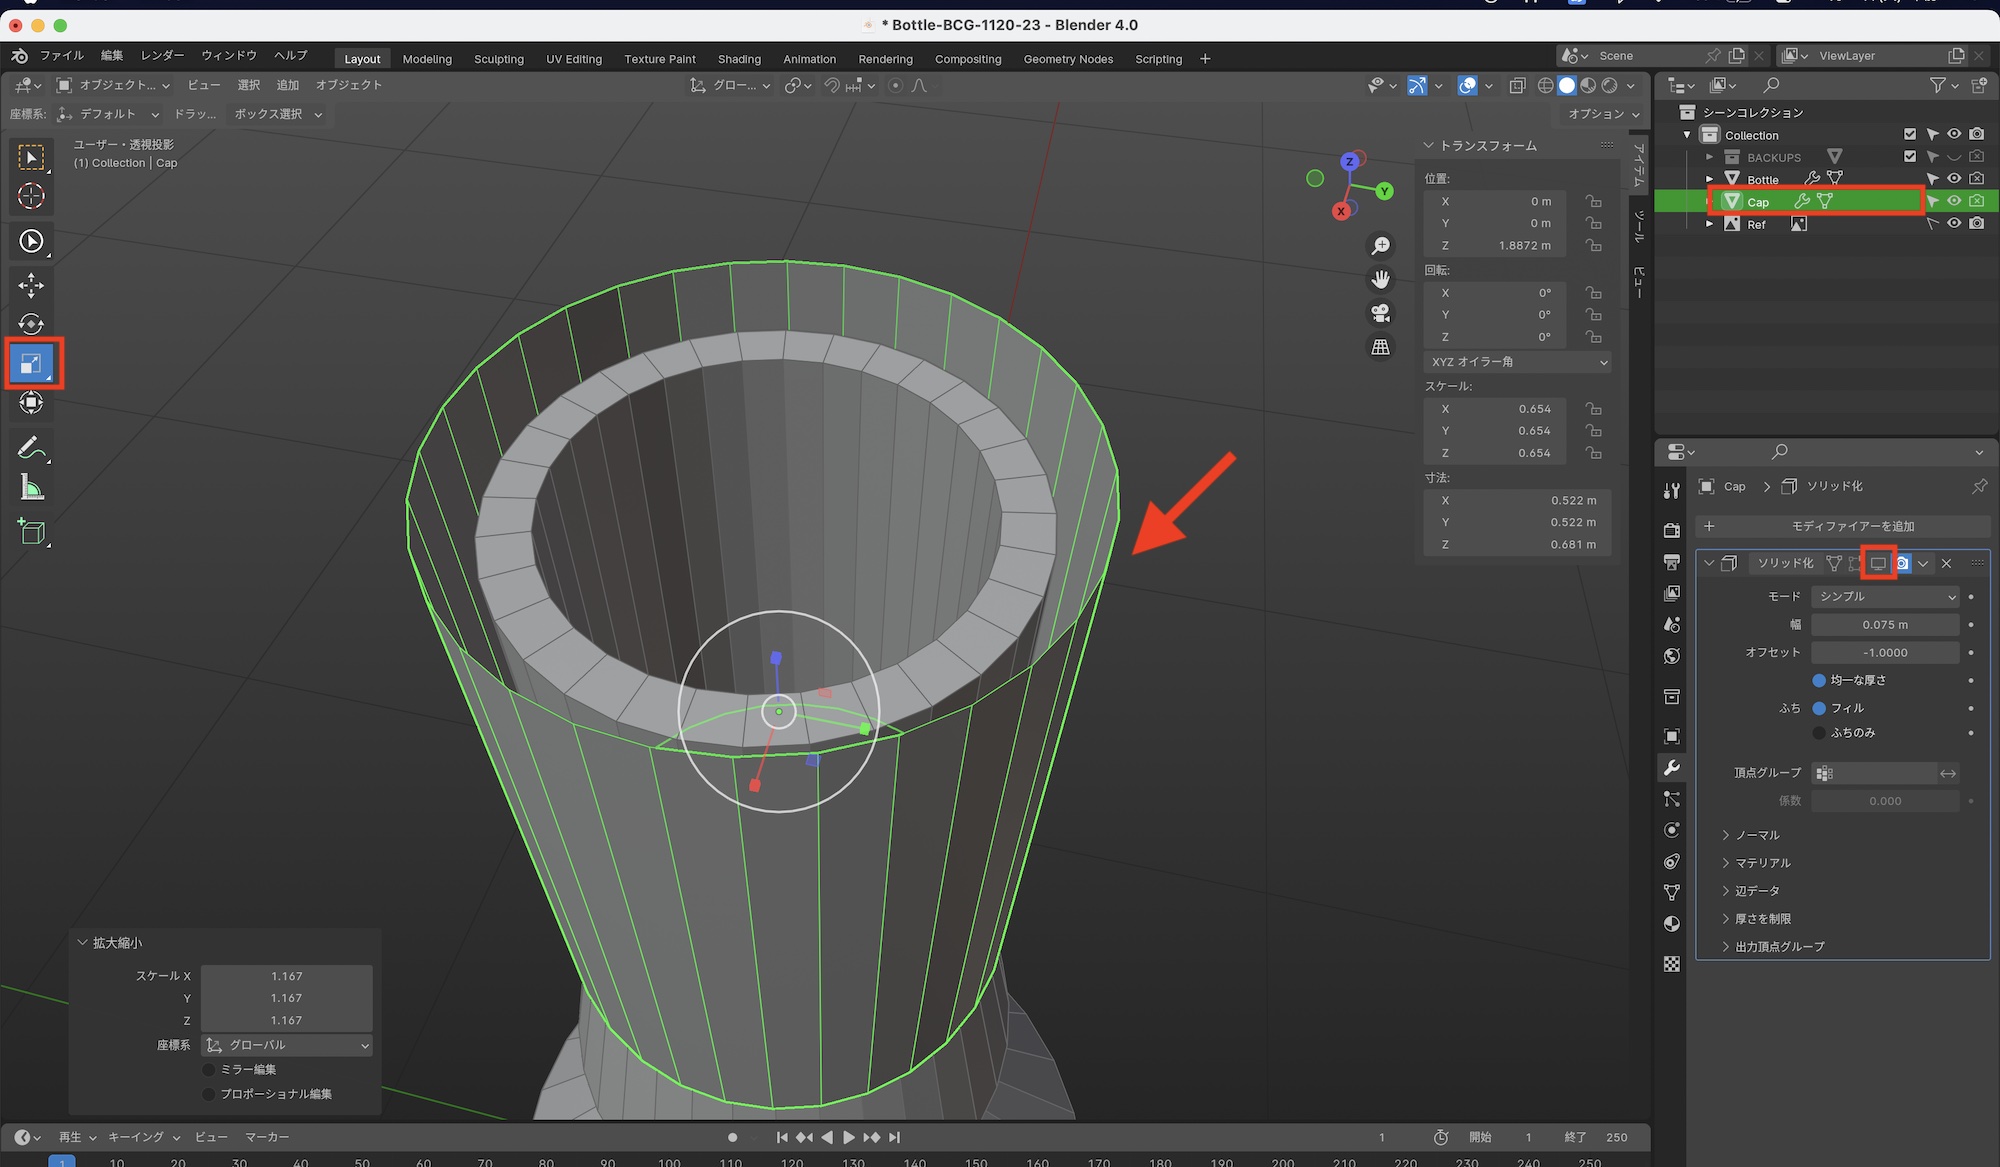2000x1167 pixels.
Task: Switch to the Sculpting workspace tab
Action: pos(498,59)
